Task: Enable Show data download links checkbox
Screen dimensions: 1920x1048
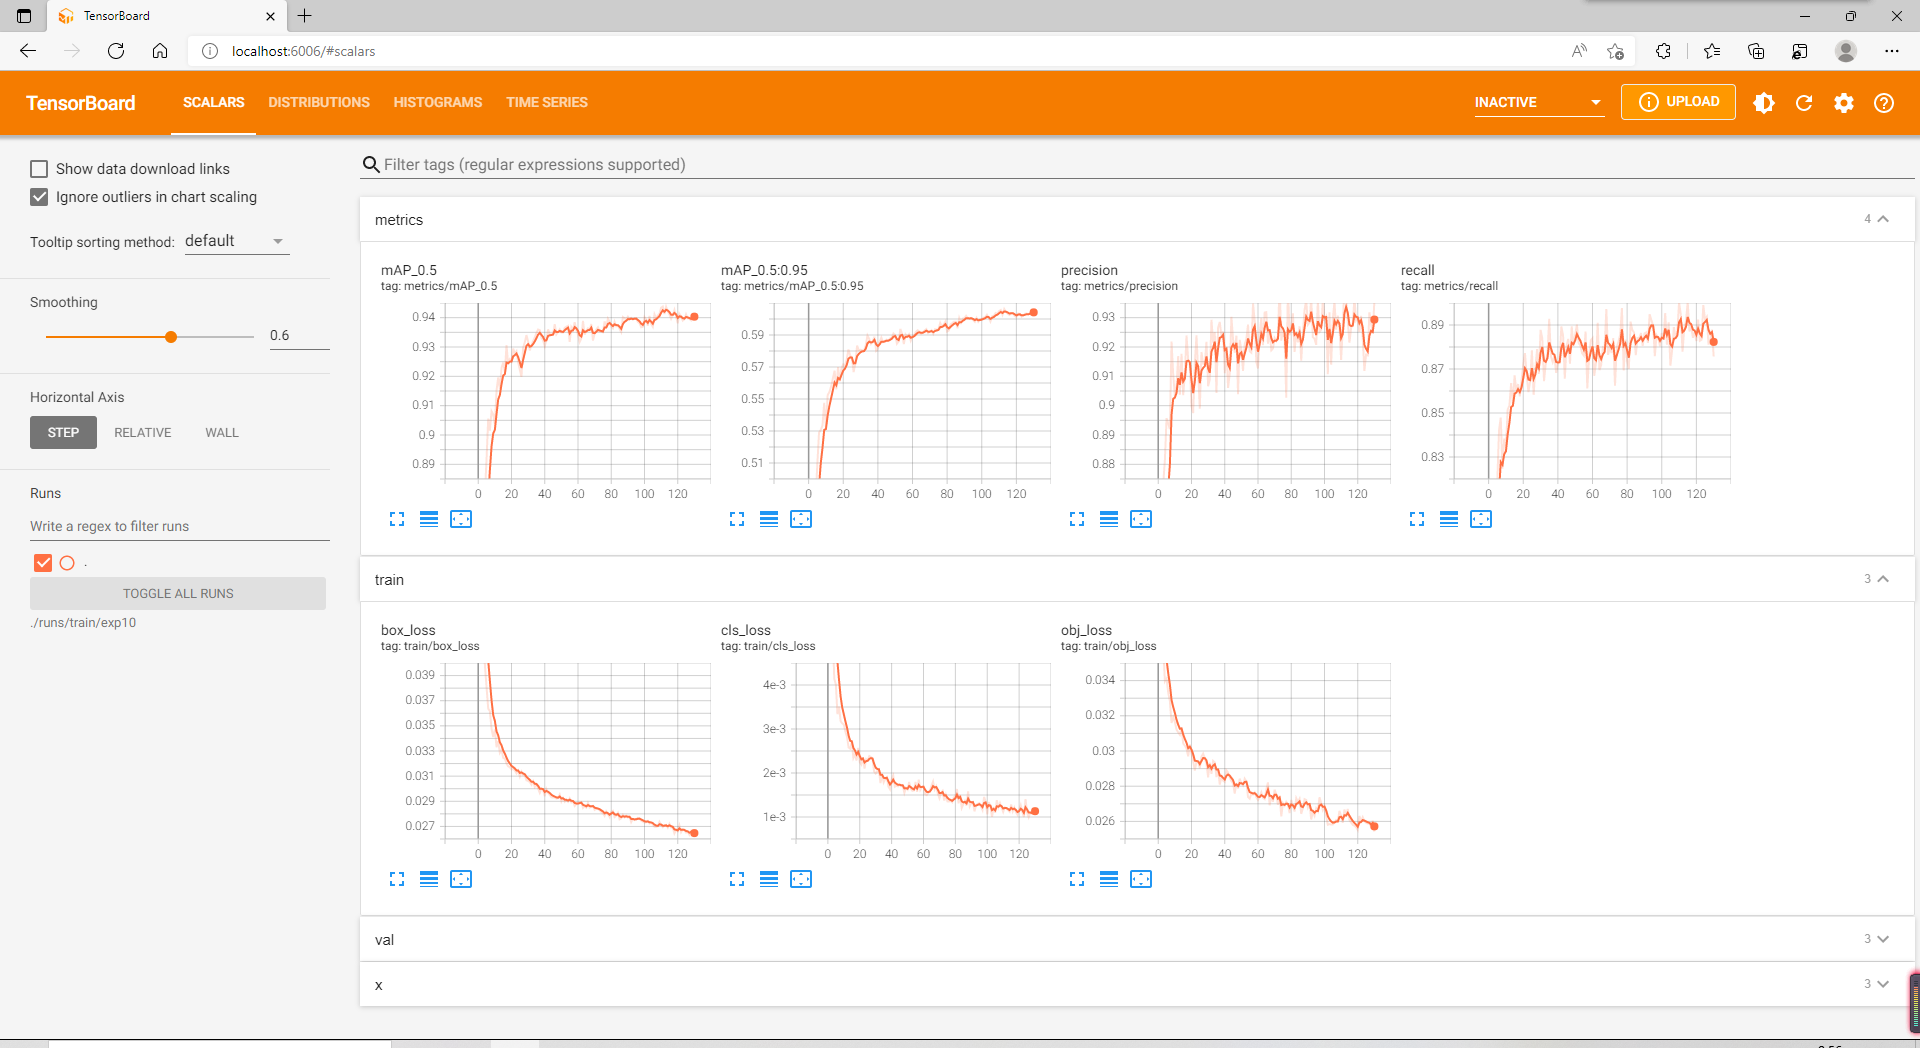Action: coord(39,169)
